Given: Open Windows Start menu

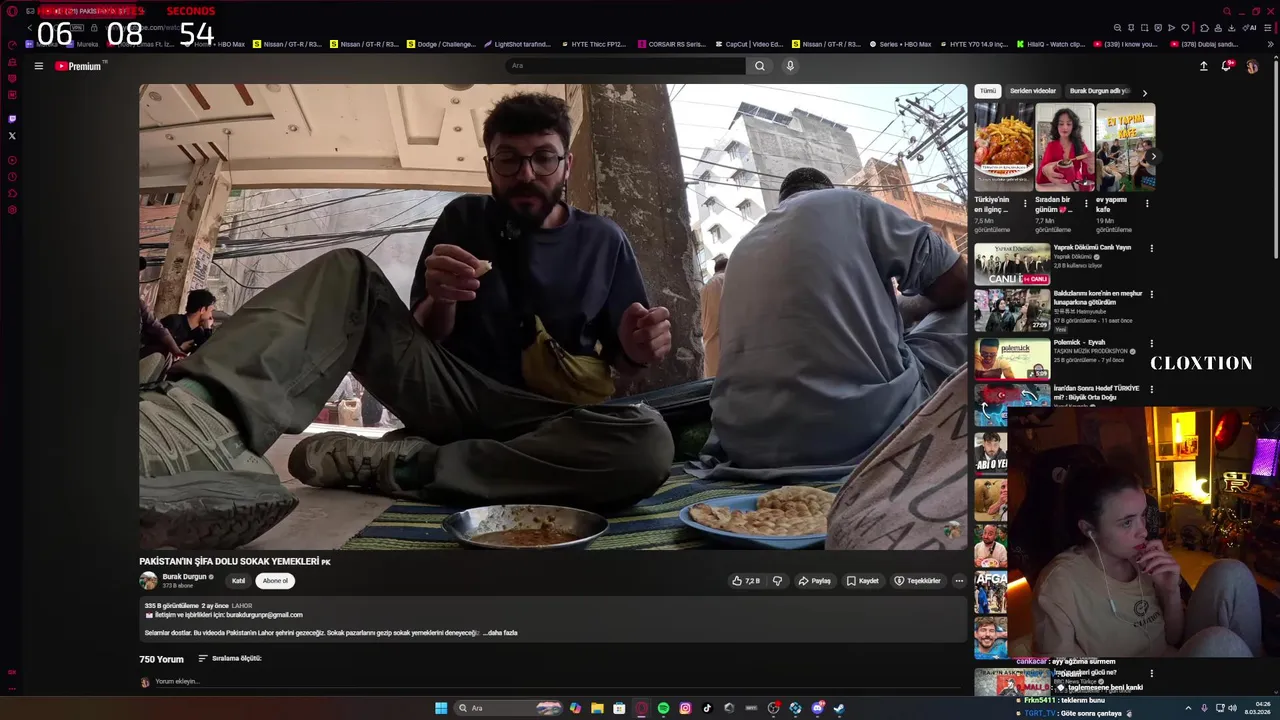Looking at the screenshot, I should point(441,708).
